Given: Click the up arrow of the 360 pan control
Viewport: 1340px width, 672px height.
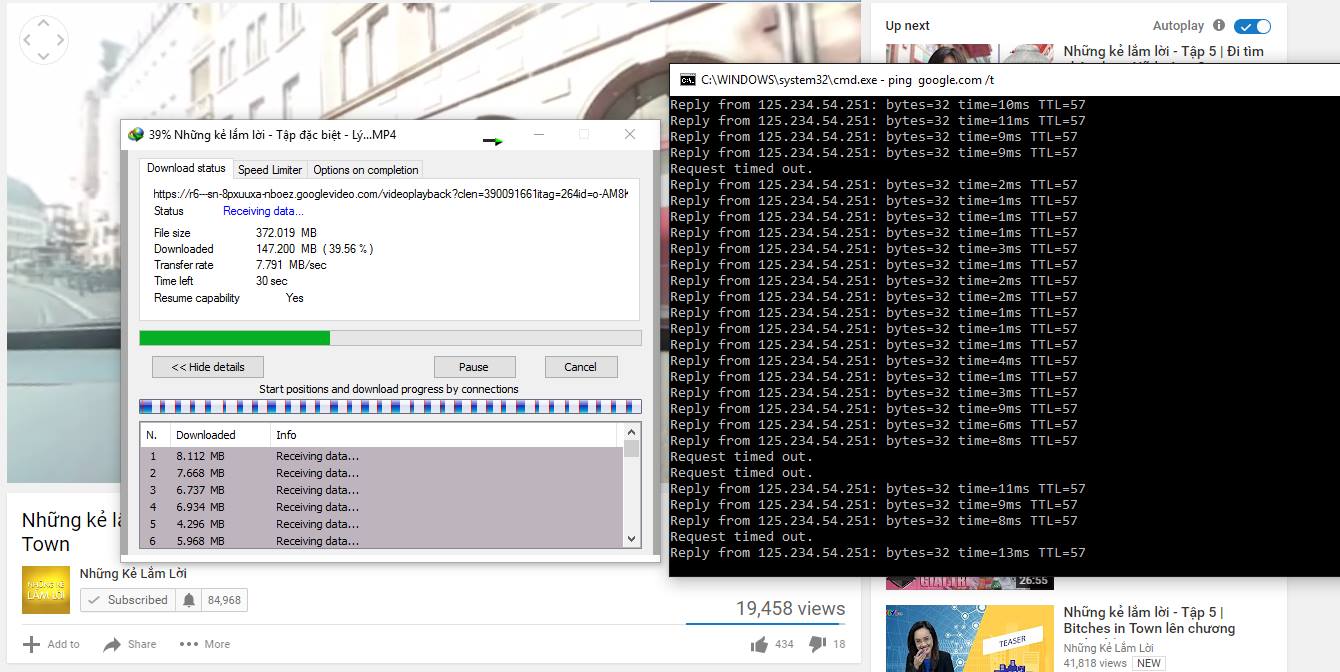Looking at the screenshot, I should pos(44,24).
